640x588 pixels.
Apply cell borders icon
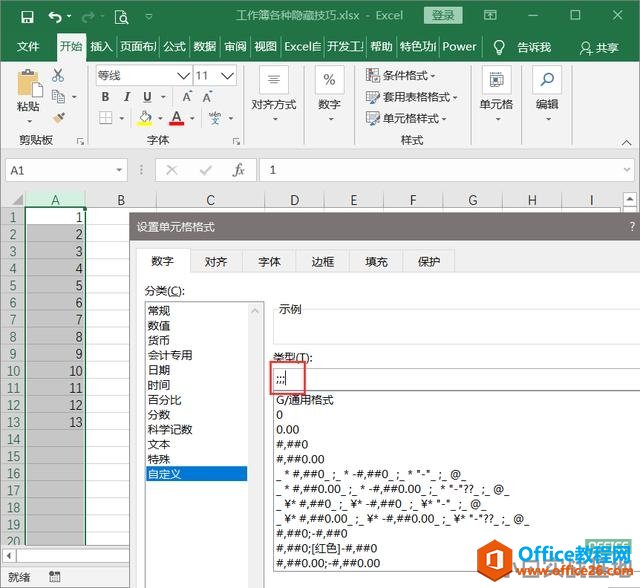point(105,118)
